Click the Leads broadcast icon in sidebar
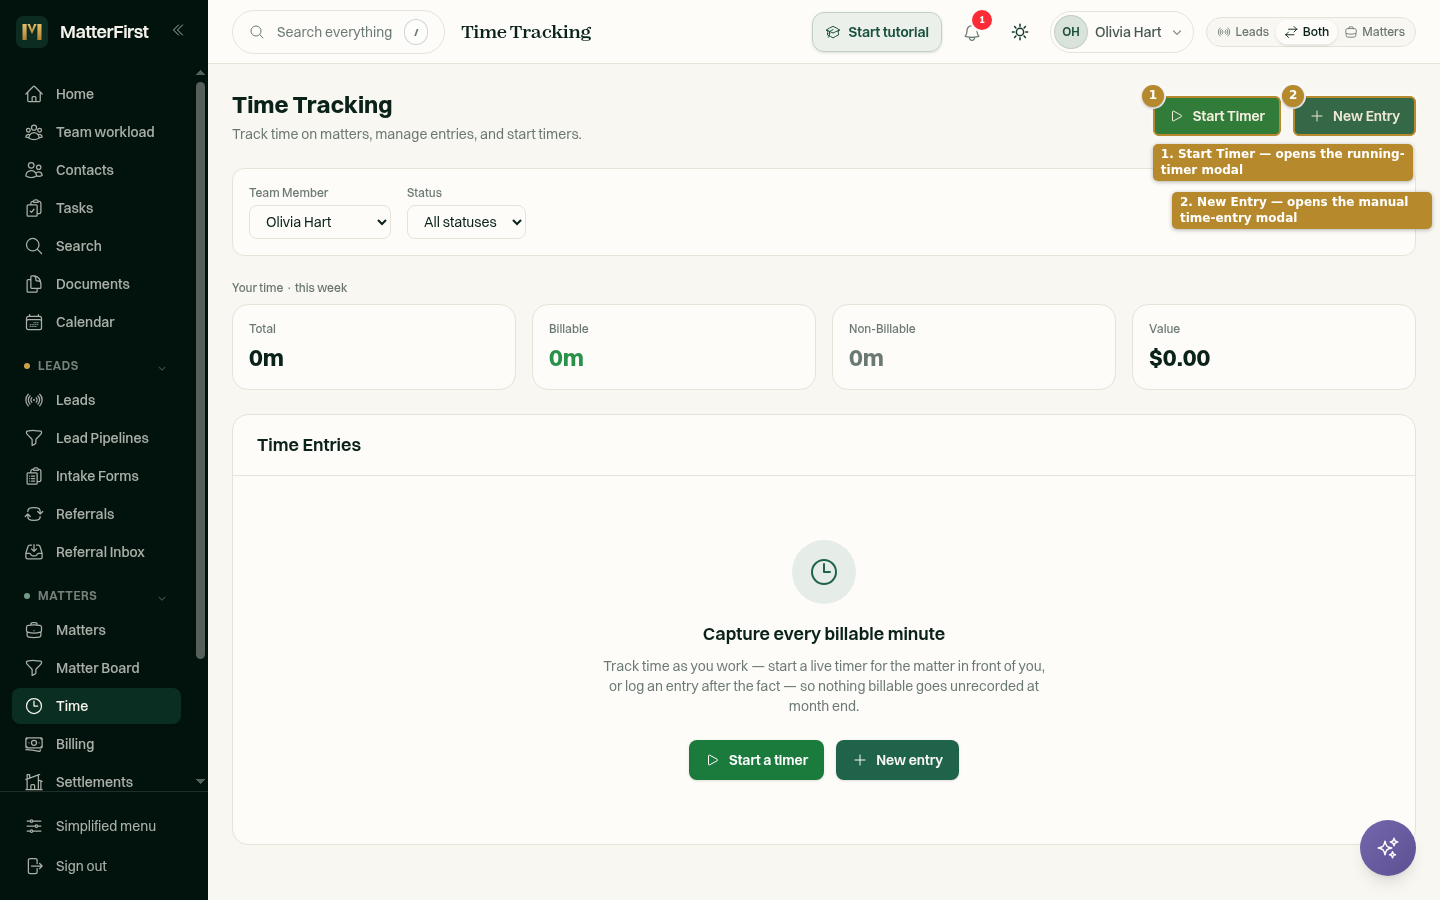This screenshot has height=900, width=1440. tap(34, 400)
